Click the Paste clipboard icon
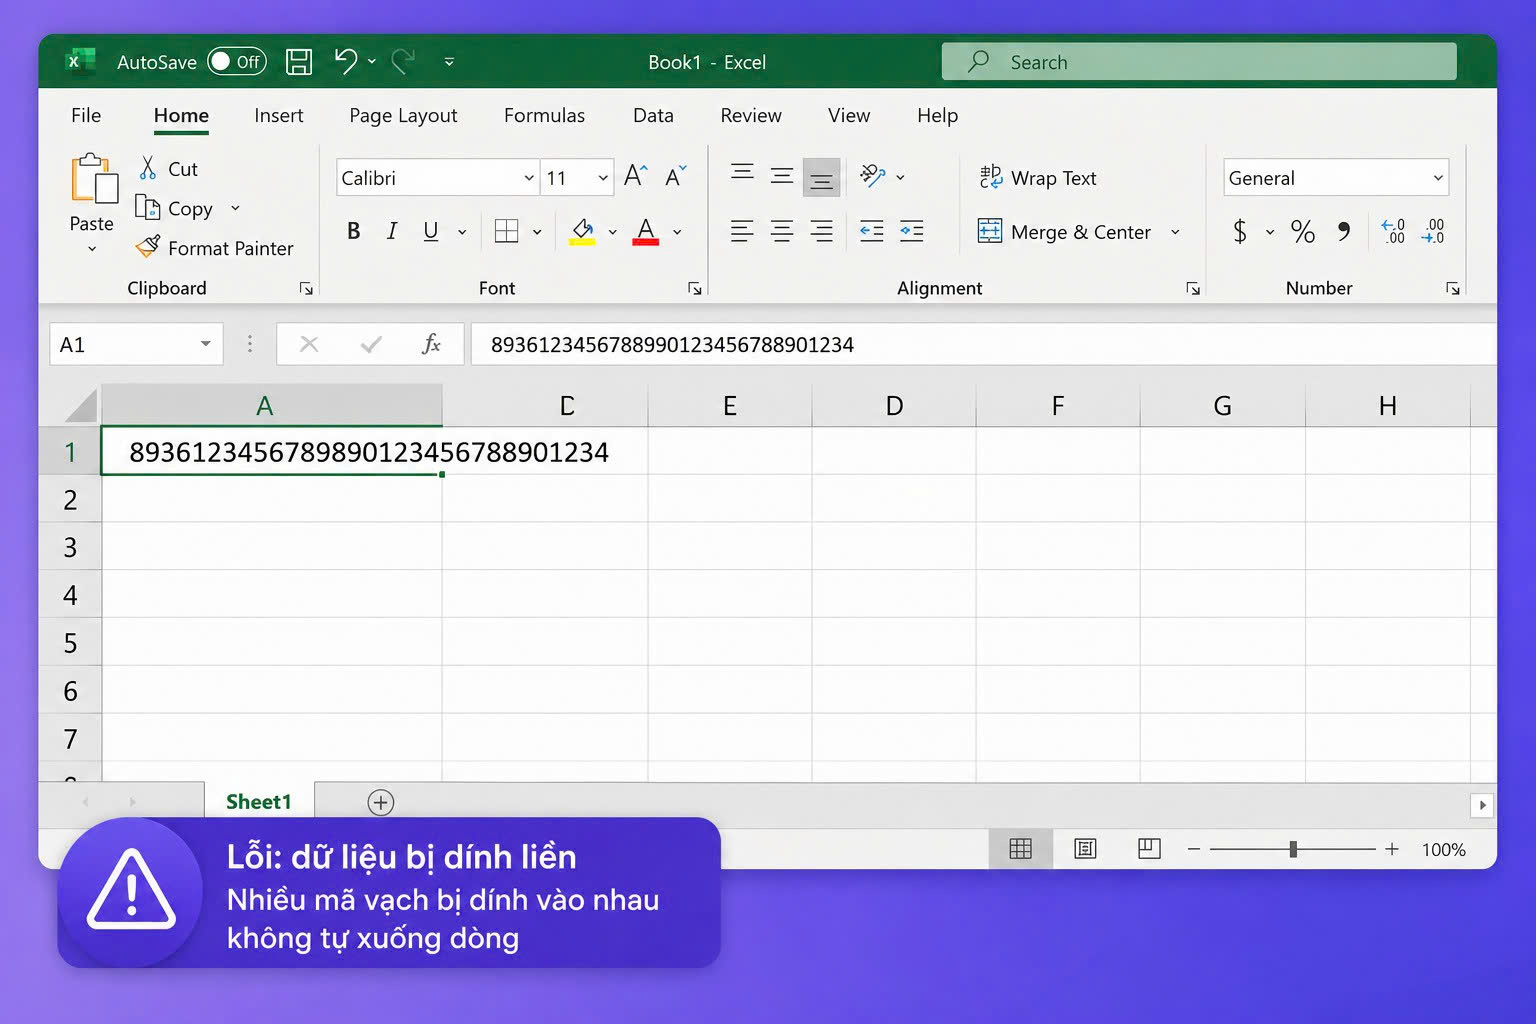 (x=94, y=180)
